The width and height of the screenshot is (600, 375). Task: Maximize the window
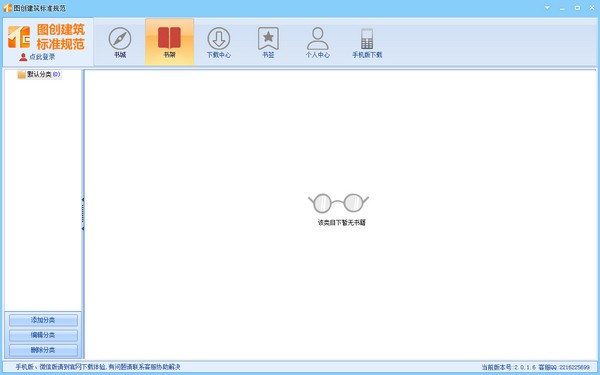click(x=577, y=8)
